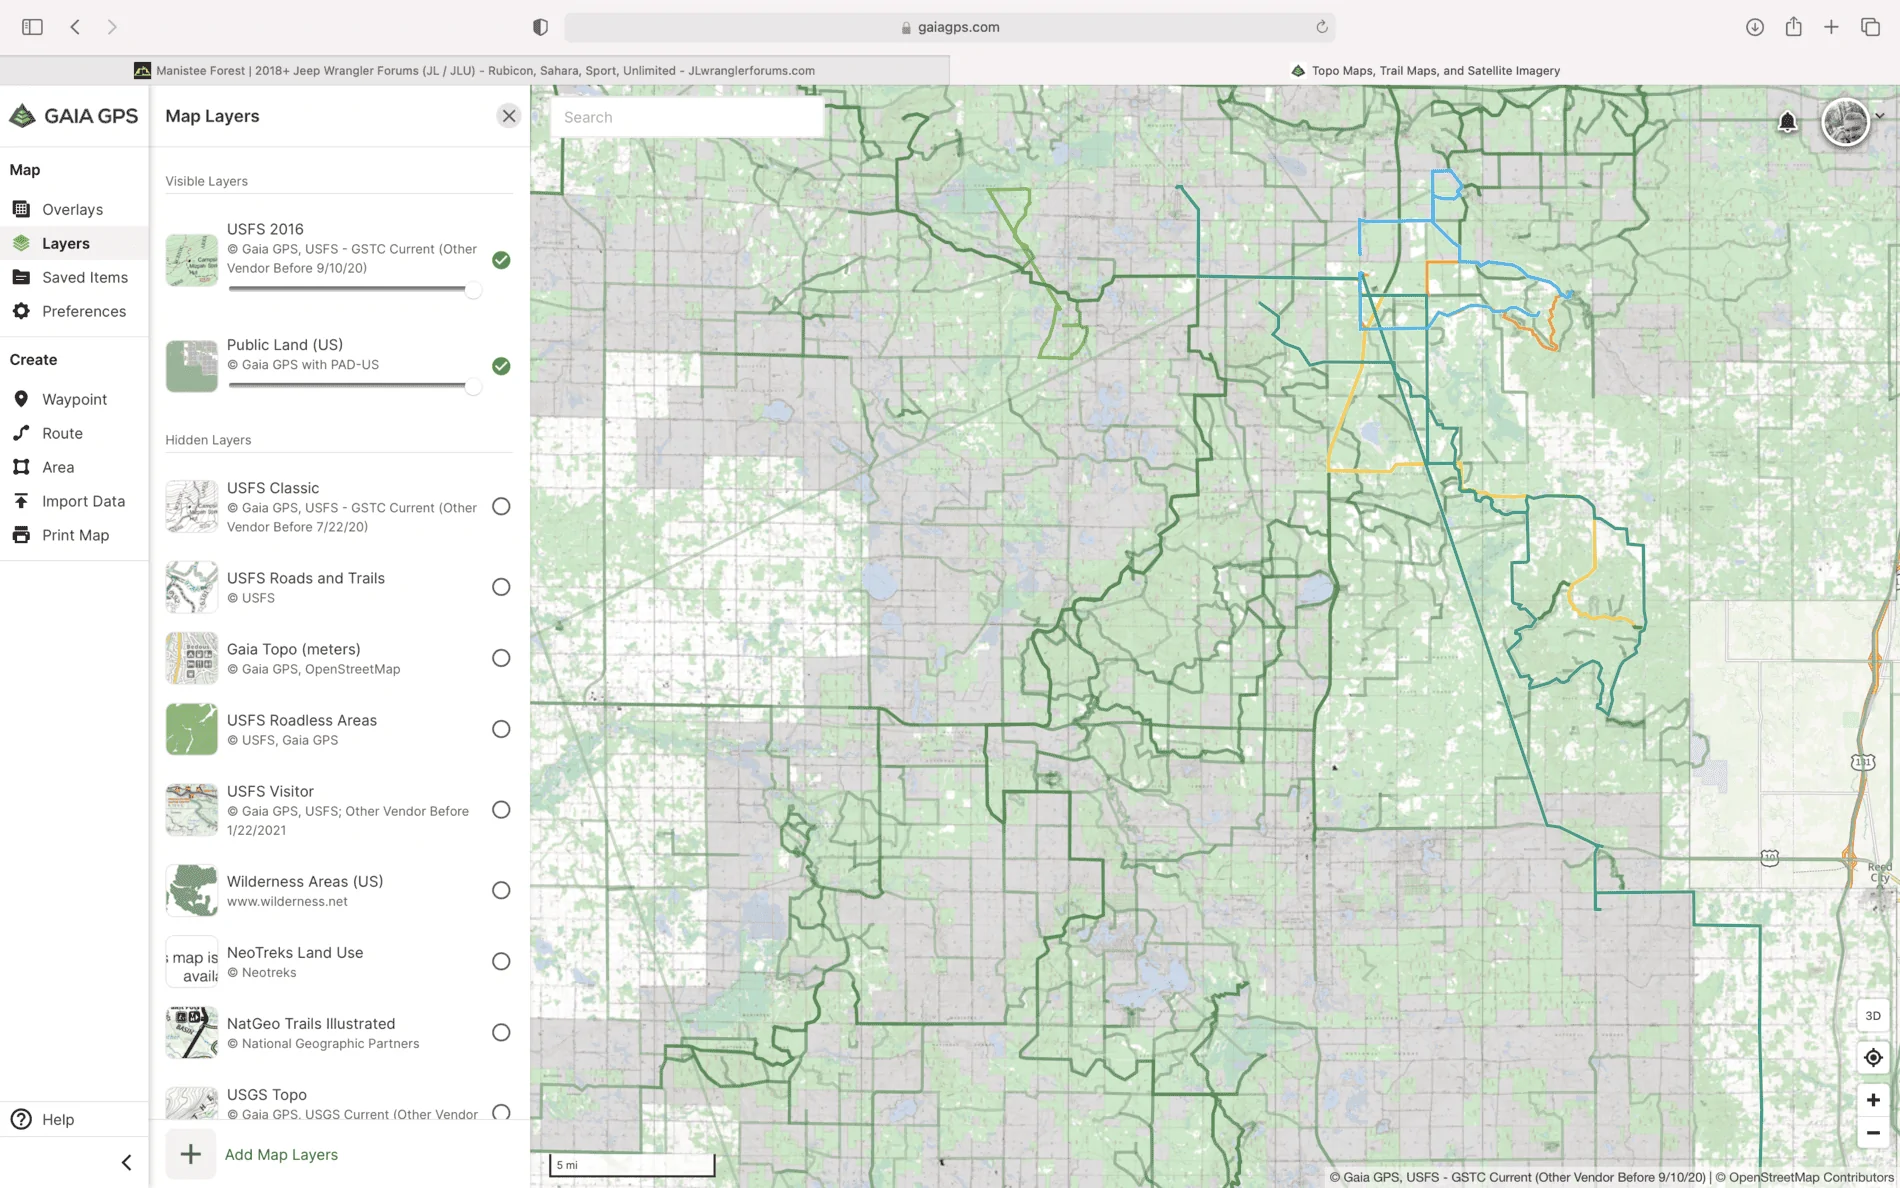
Task: Enable the USFS Visitor layer
Action: click(501, 810)
